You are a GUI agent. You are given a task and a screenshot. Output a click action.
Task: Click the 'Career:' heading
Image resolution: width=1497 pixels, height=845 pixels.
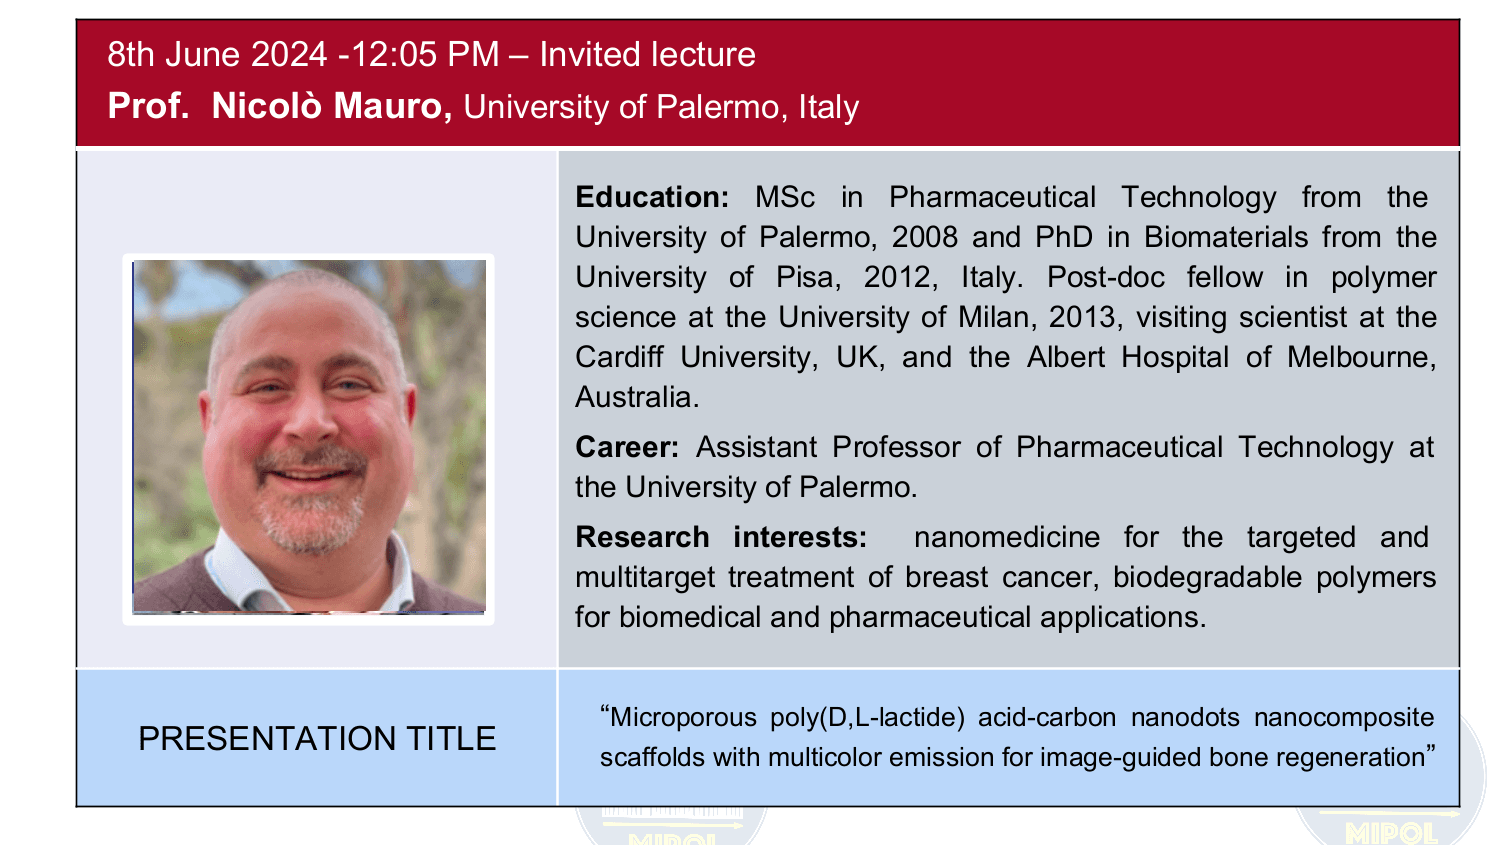627,447
